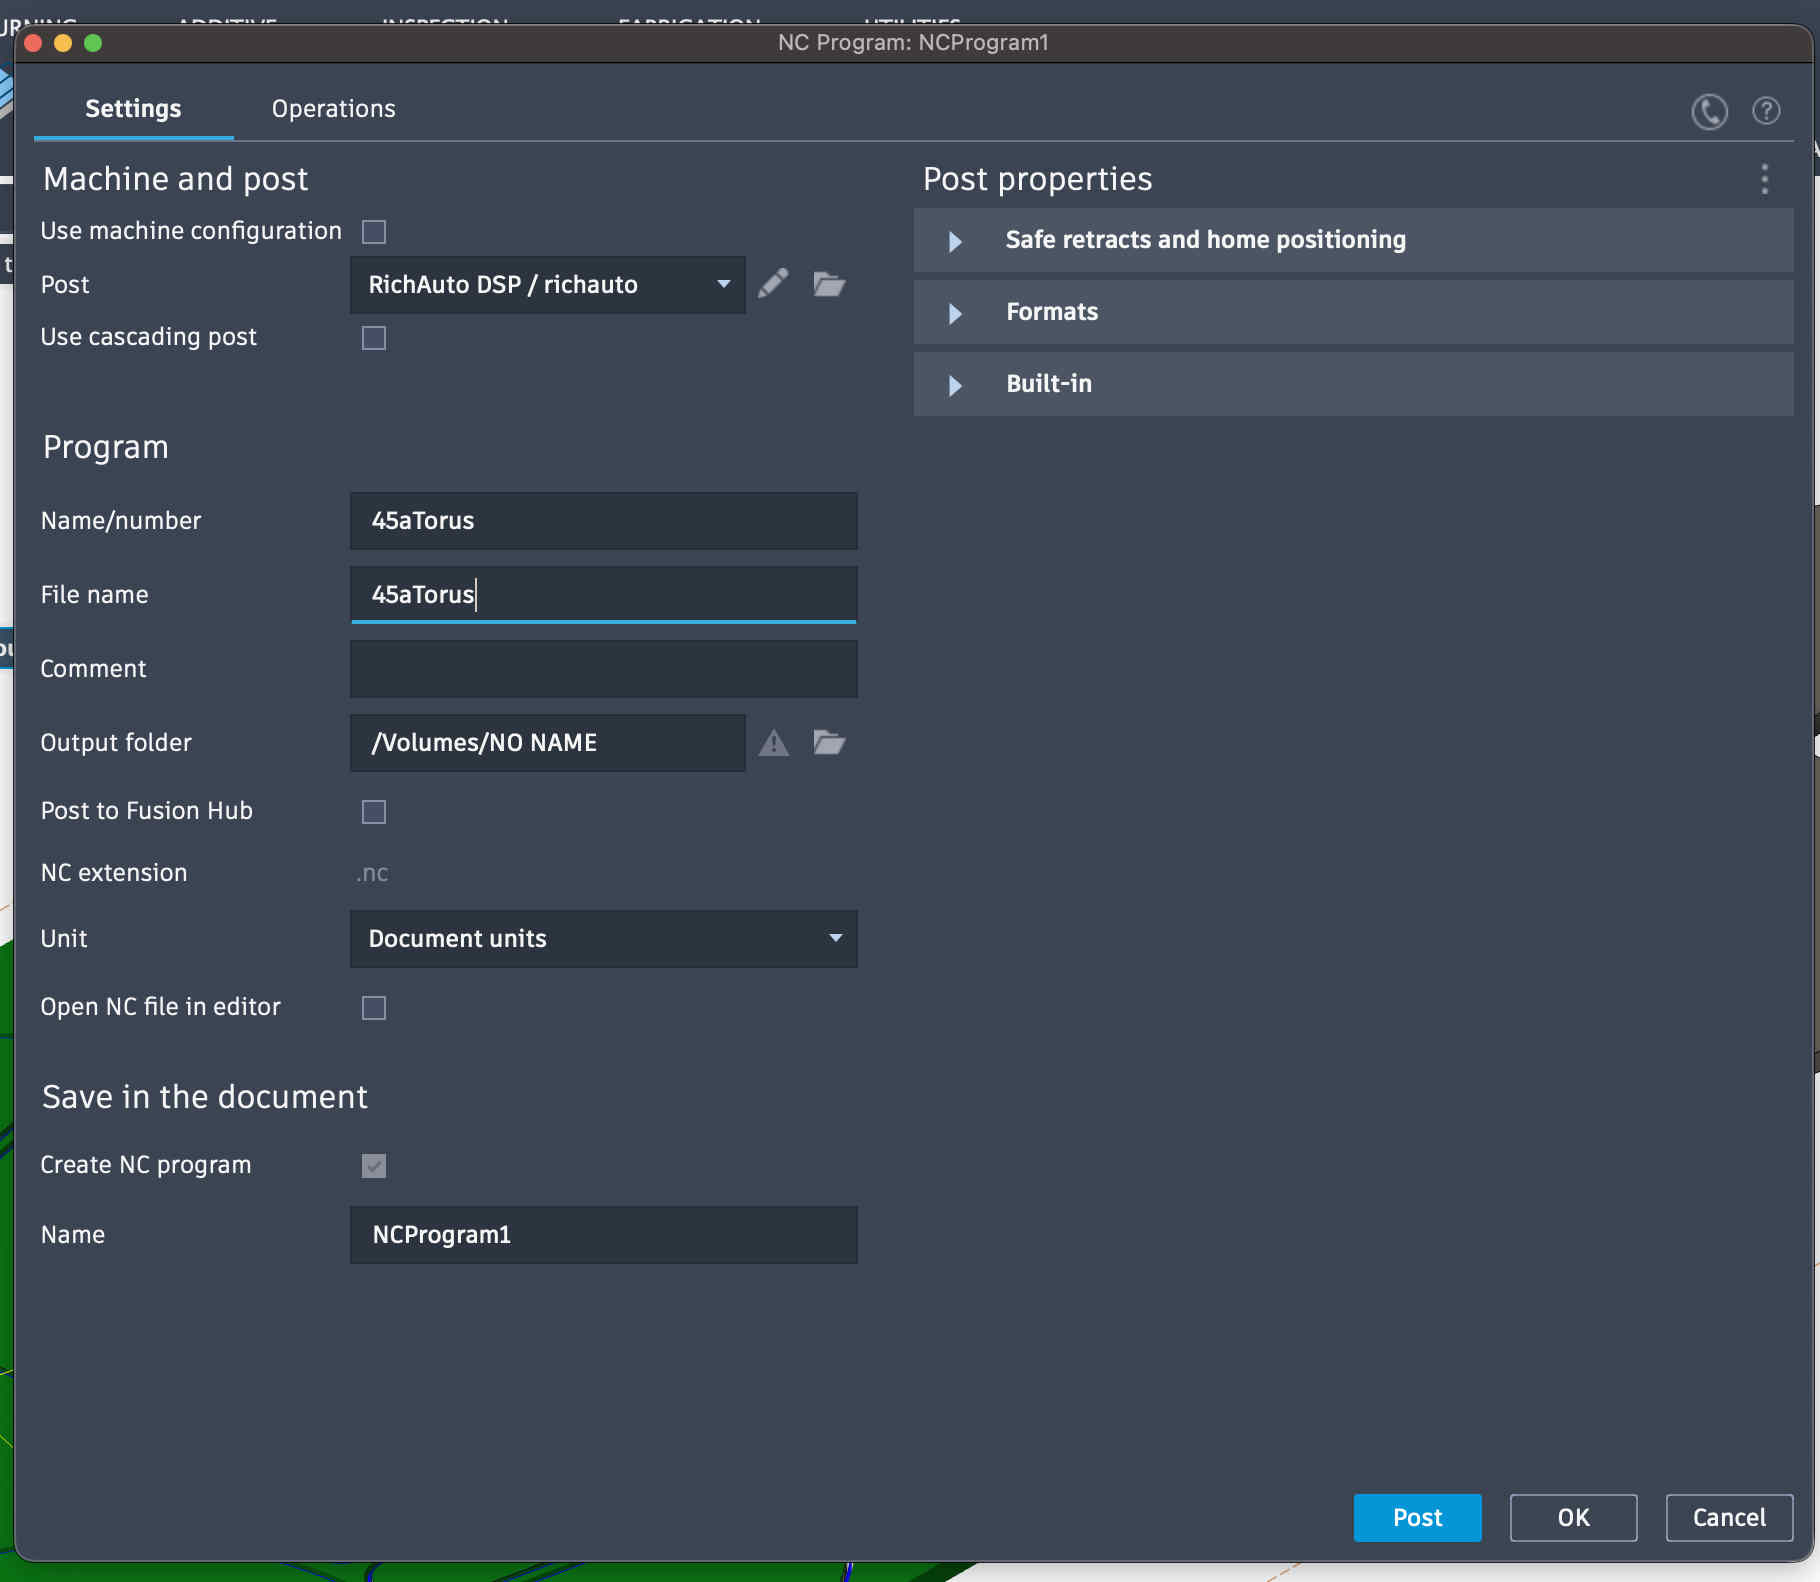Expand the Built-in section

1353,384
